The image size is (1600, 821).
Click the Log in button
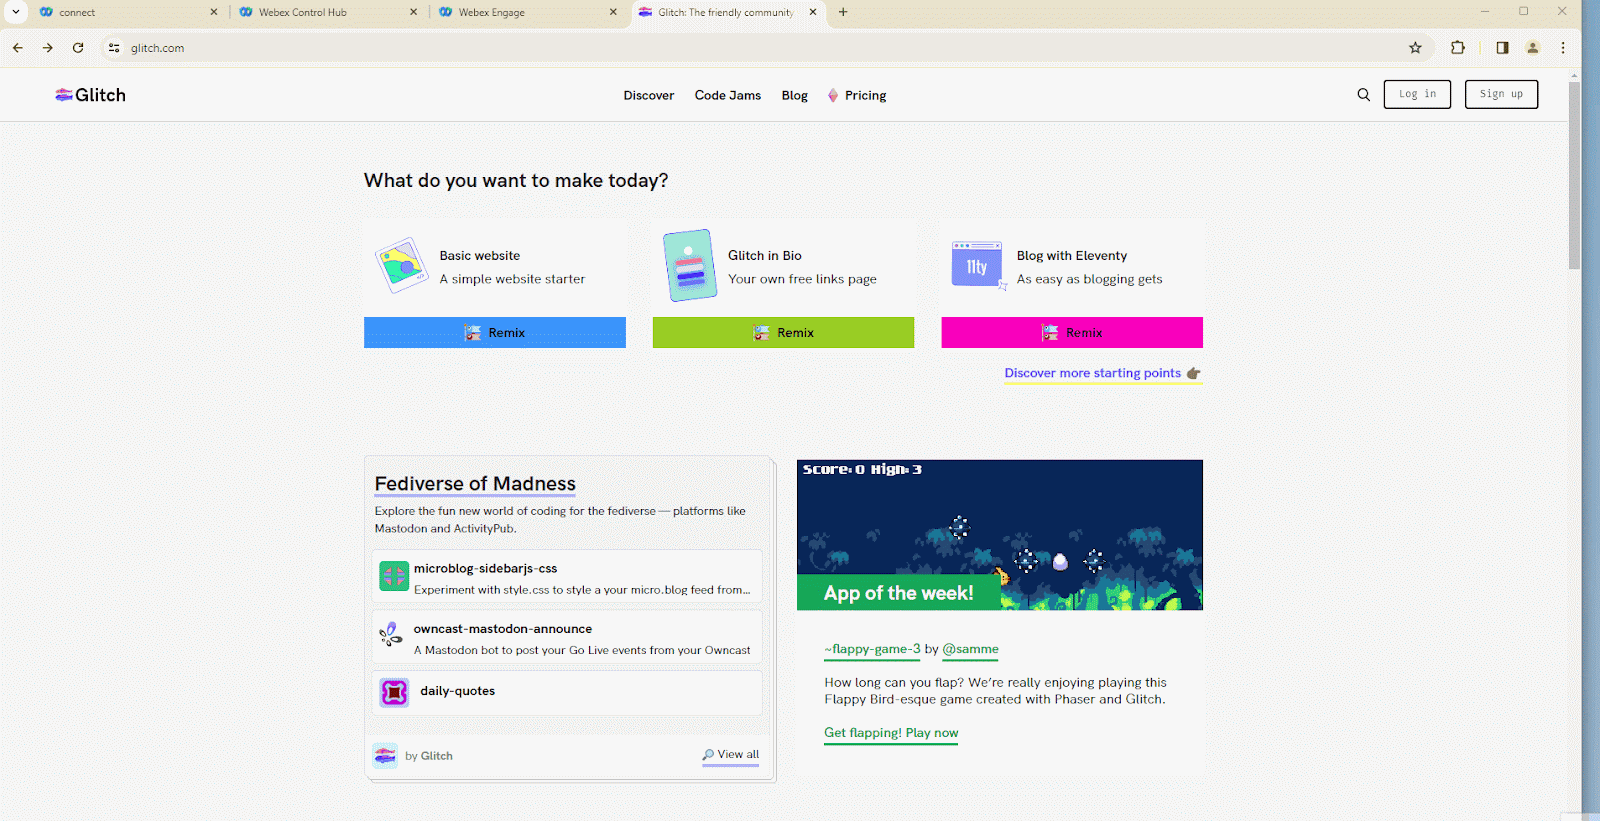[x=1417, y=94]
